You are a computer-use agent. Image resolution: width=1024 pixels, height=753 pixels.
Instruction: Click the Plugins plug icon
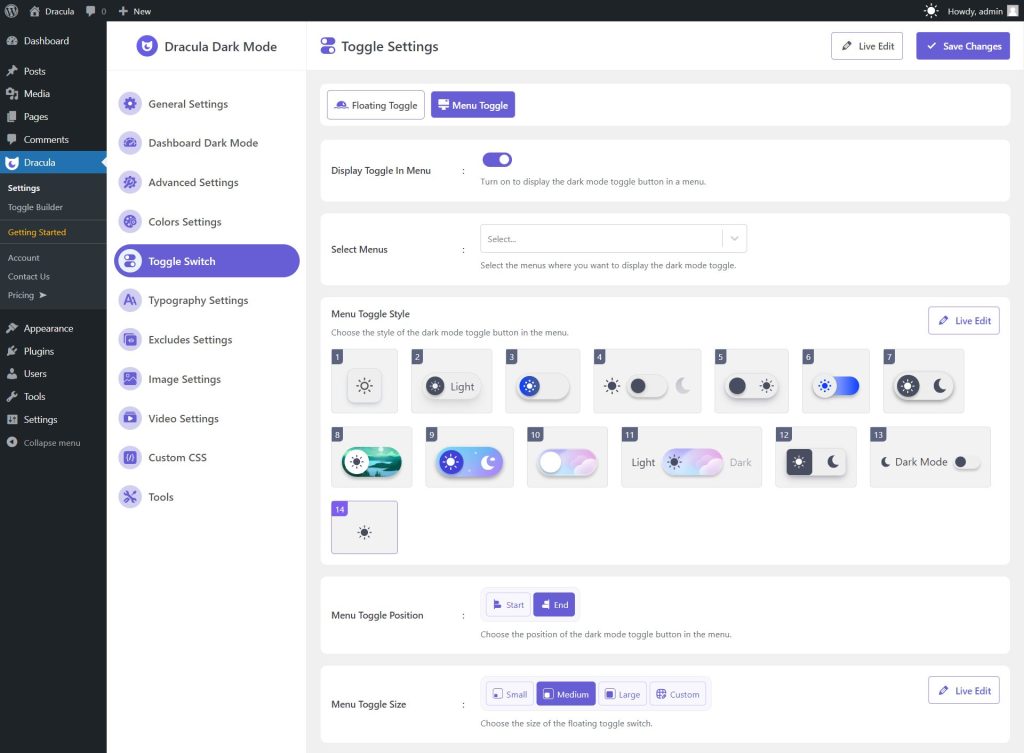point(12,351)
